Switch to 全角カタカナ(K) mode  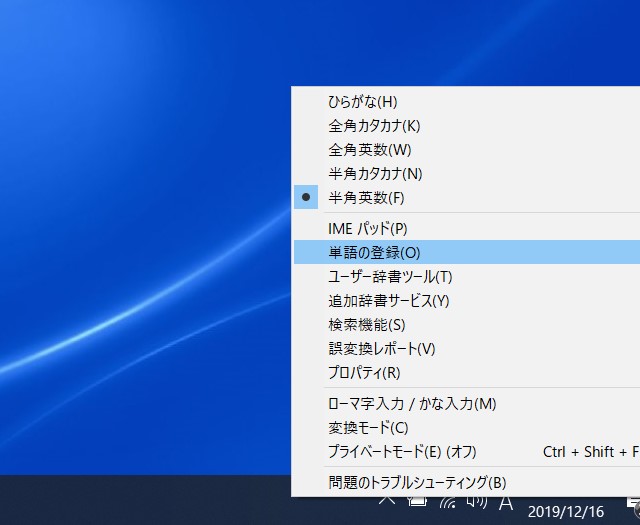[467, 125]
